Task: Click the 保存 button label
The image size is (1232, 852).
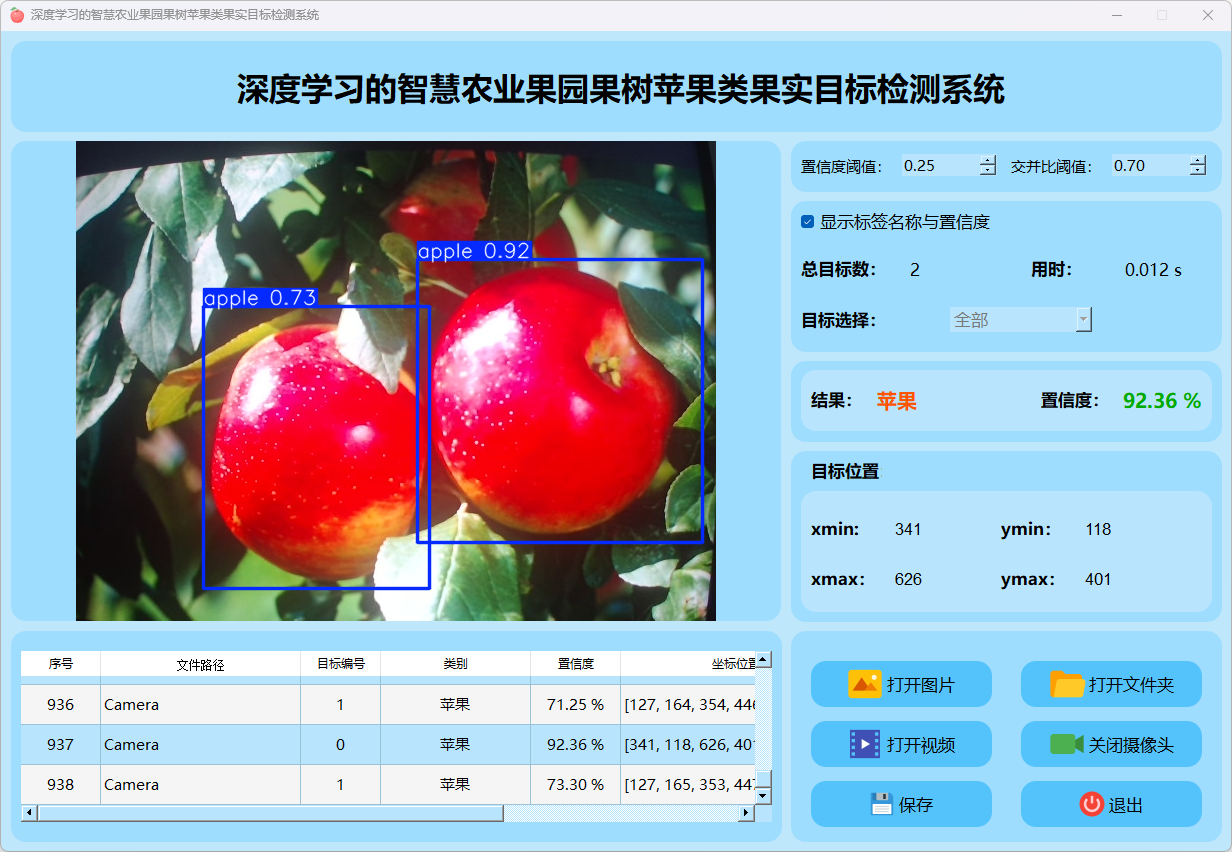Action: pyautogui.click(x=916, y=805)
